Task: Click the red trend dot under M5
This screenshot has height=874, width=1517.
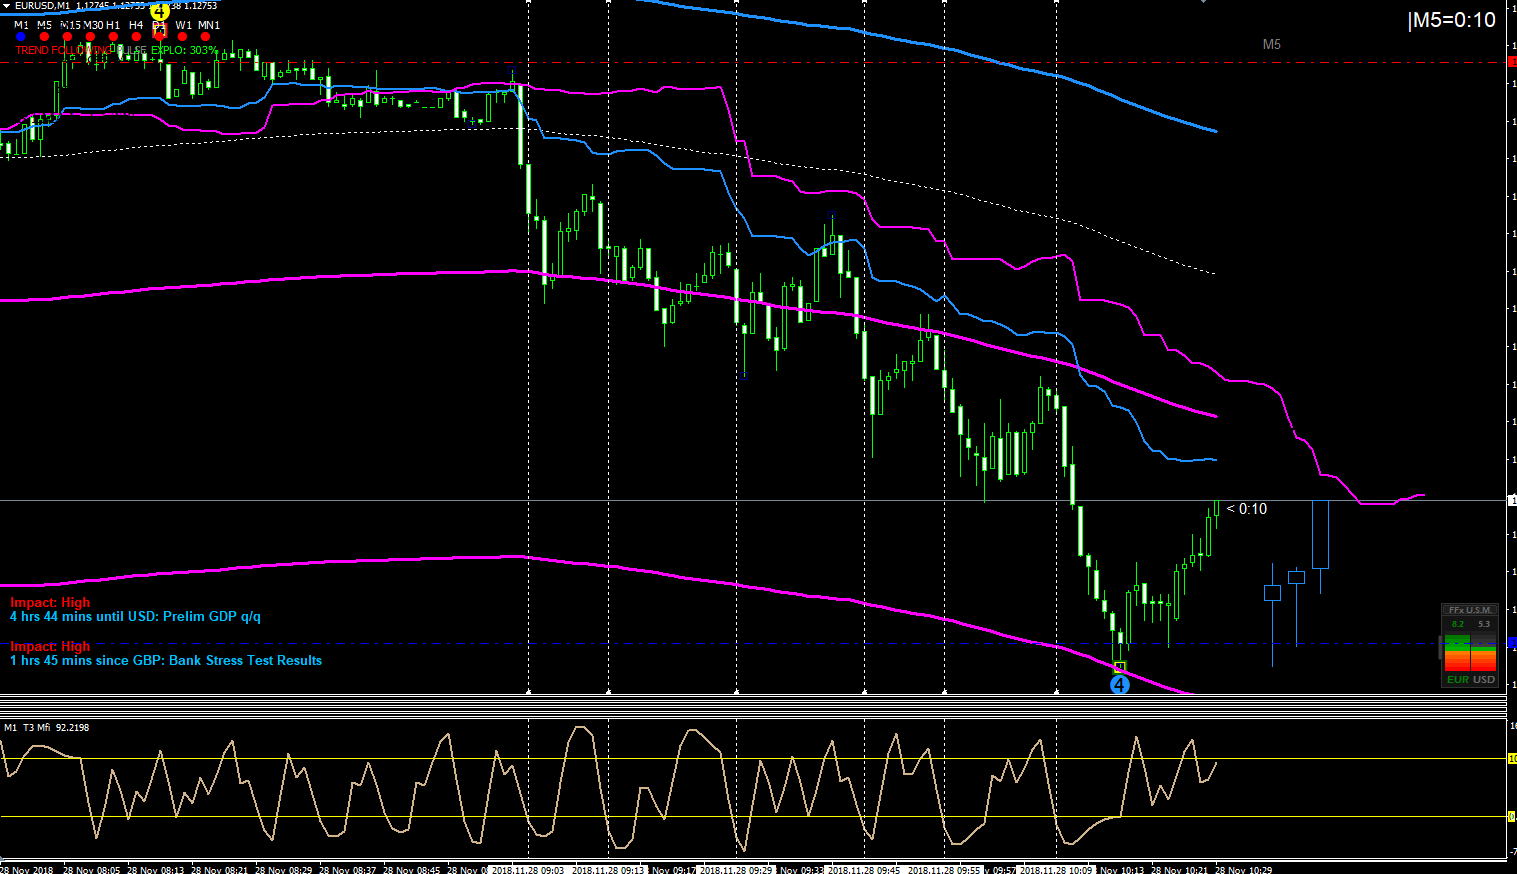Action: click(44, 37)
